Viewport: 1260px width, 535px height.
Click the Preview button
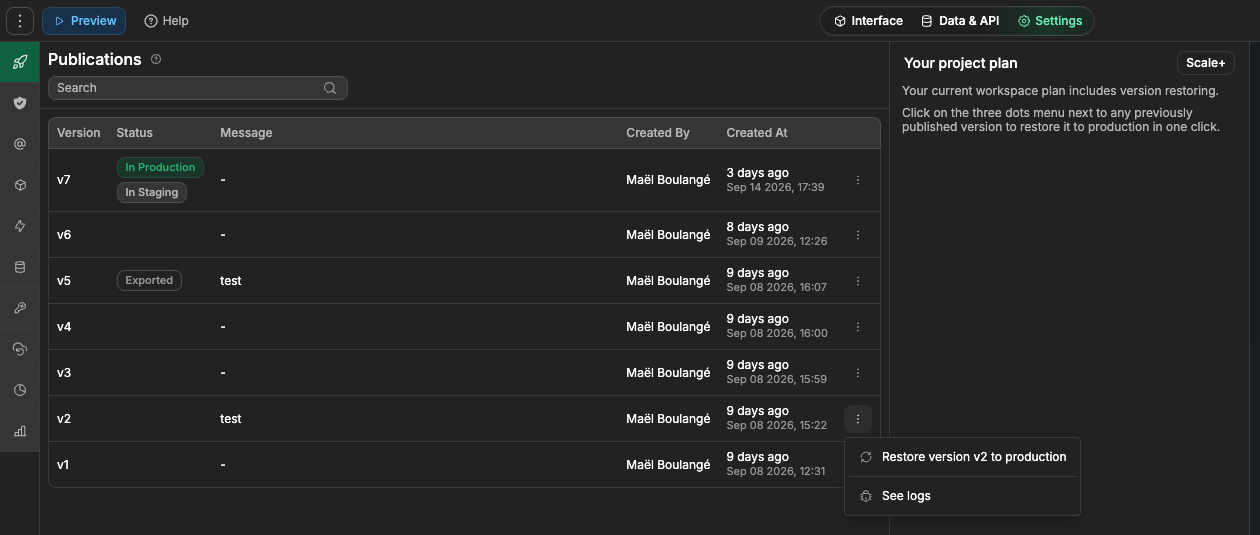(x=84, y=21)
